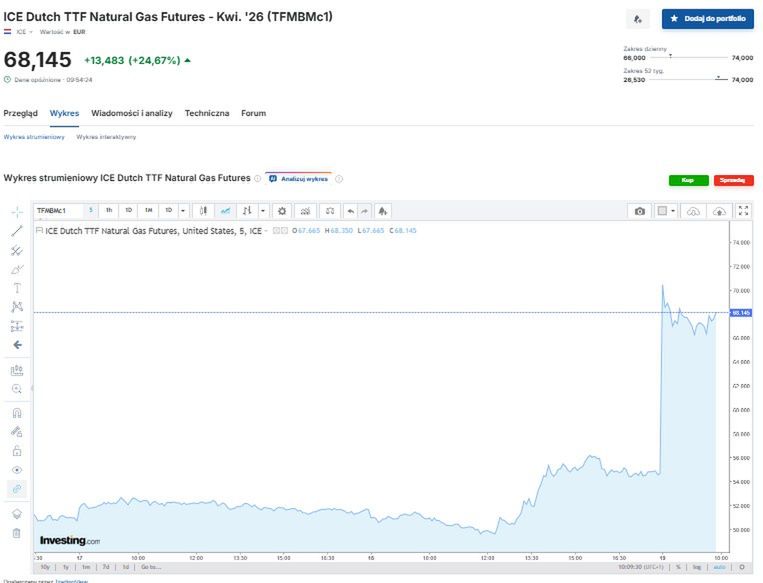Viewport: 763px width, 583px height.
Task: Click the redo arrow in chart toolbar
Action: (364, 211)
